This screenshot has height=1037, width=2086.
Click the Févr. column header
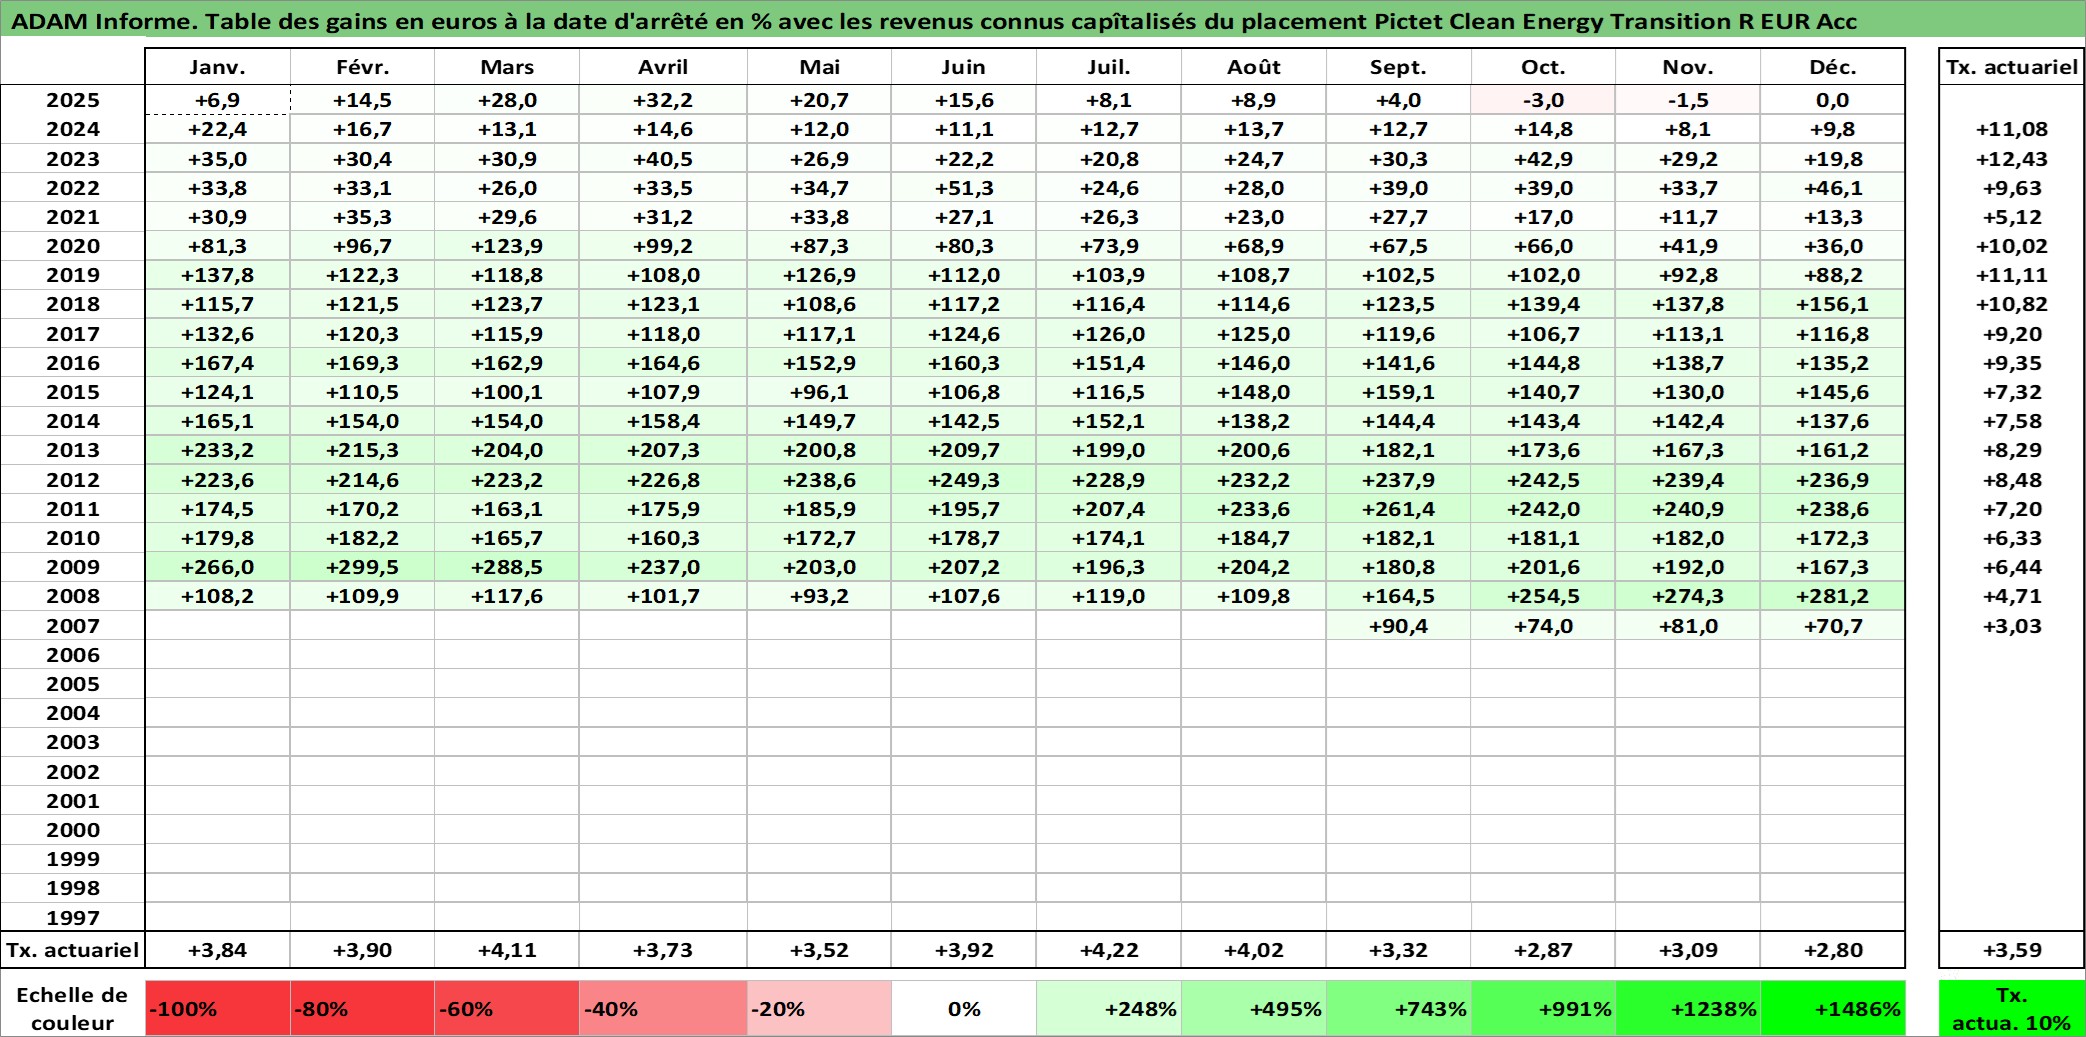click(362, 67)
